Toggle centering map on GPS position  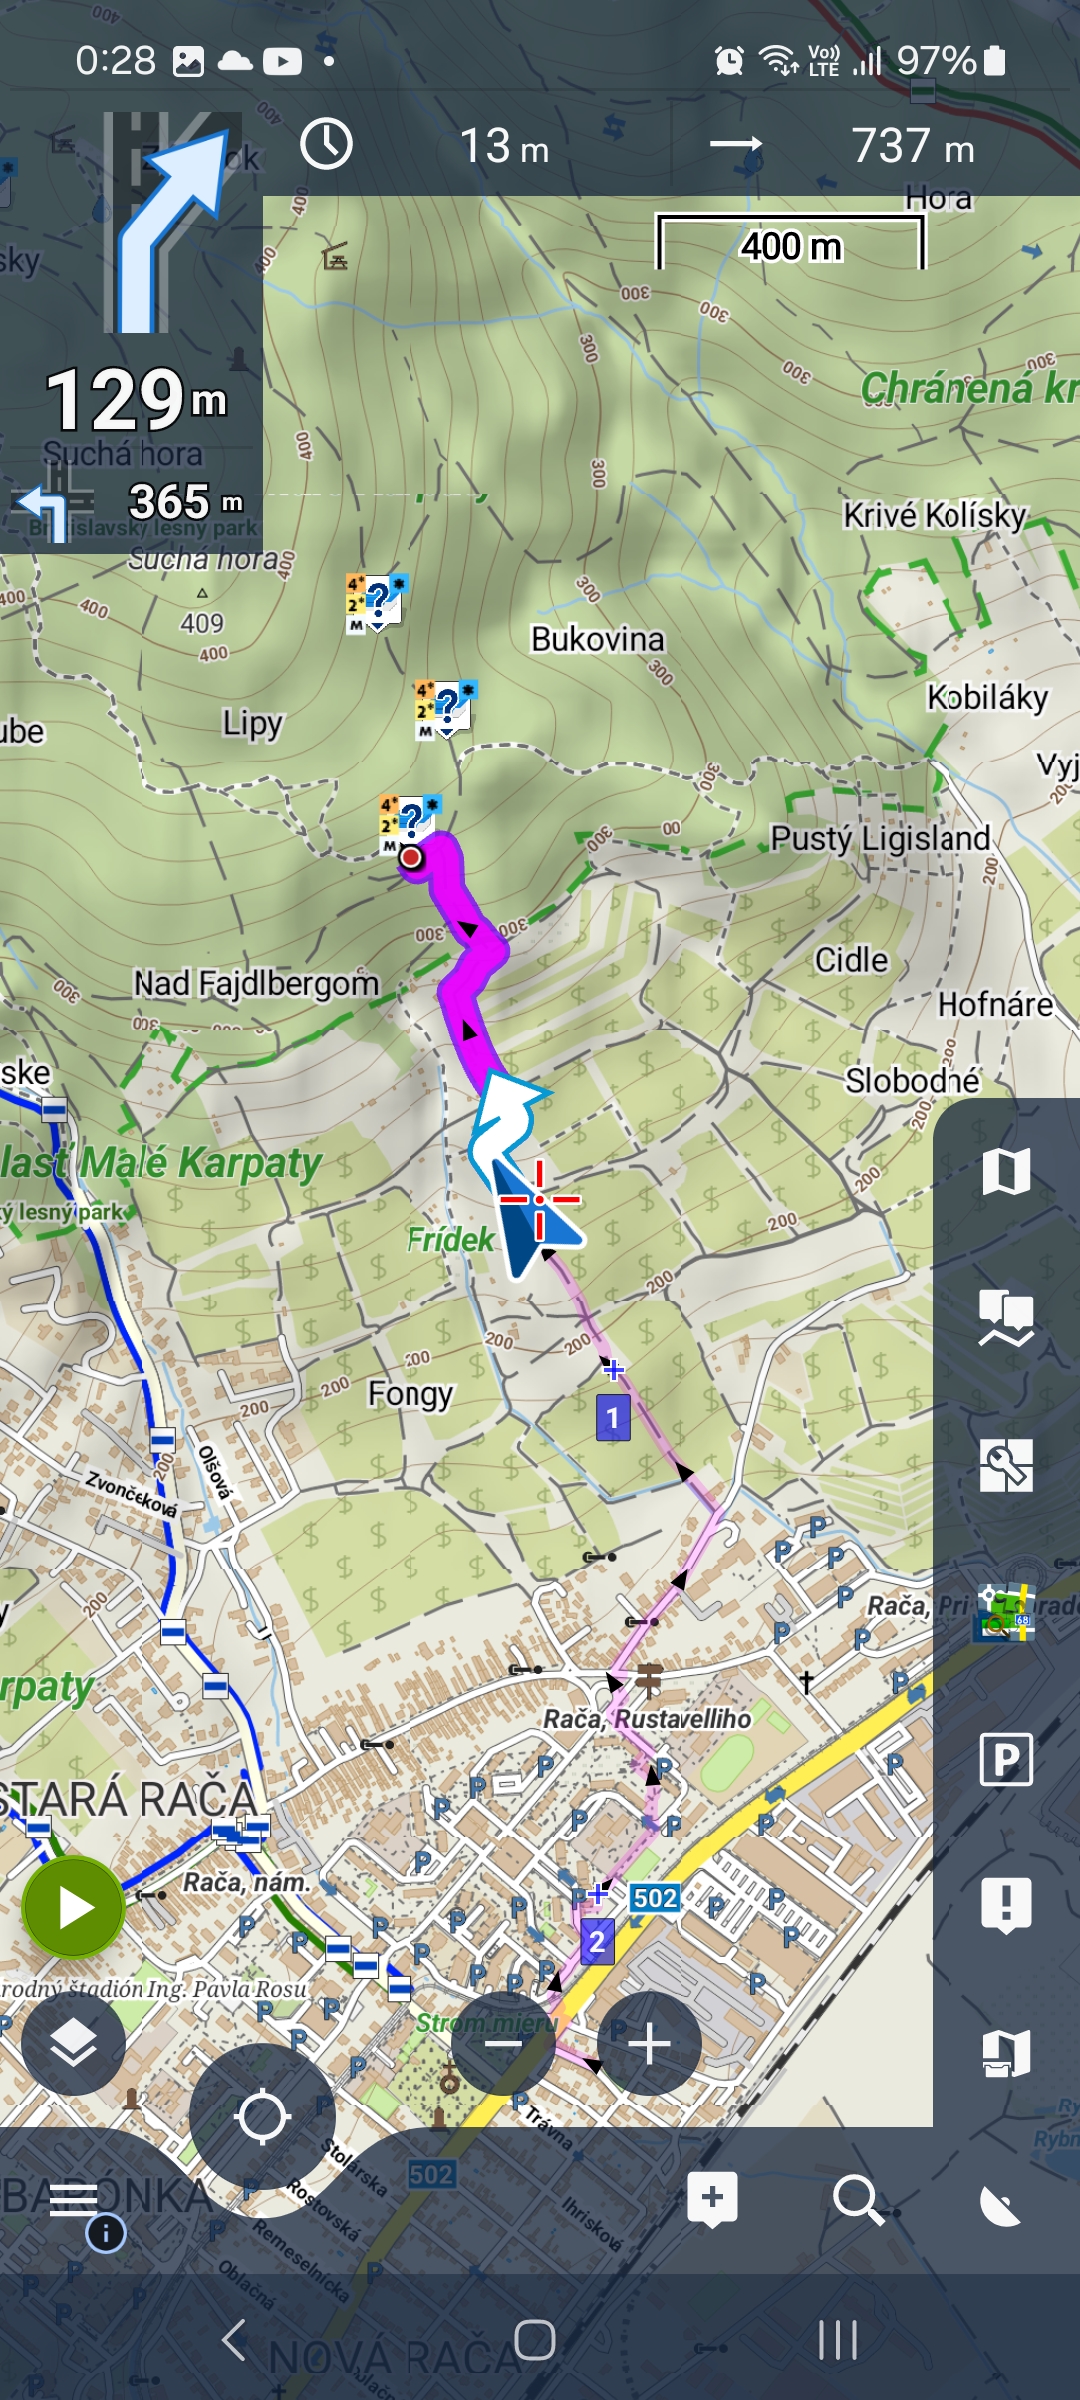click(x=262, y=2117)
